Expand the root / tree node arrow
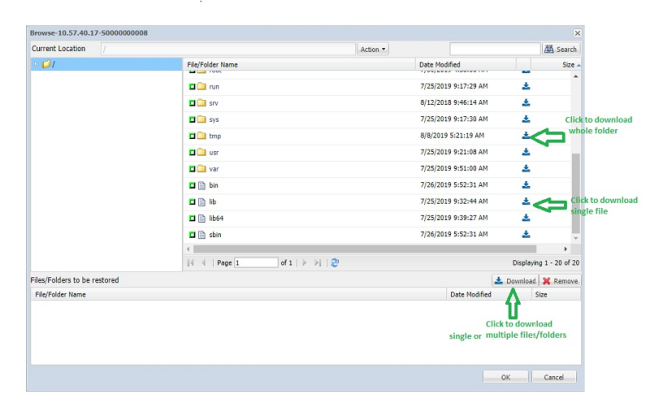This screenshot has width=650, height=420. pyautogui.click(x=36, y=64)
